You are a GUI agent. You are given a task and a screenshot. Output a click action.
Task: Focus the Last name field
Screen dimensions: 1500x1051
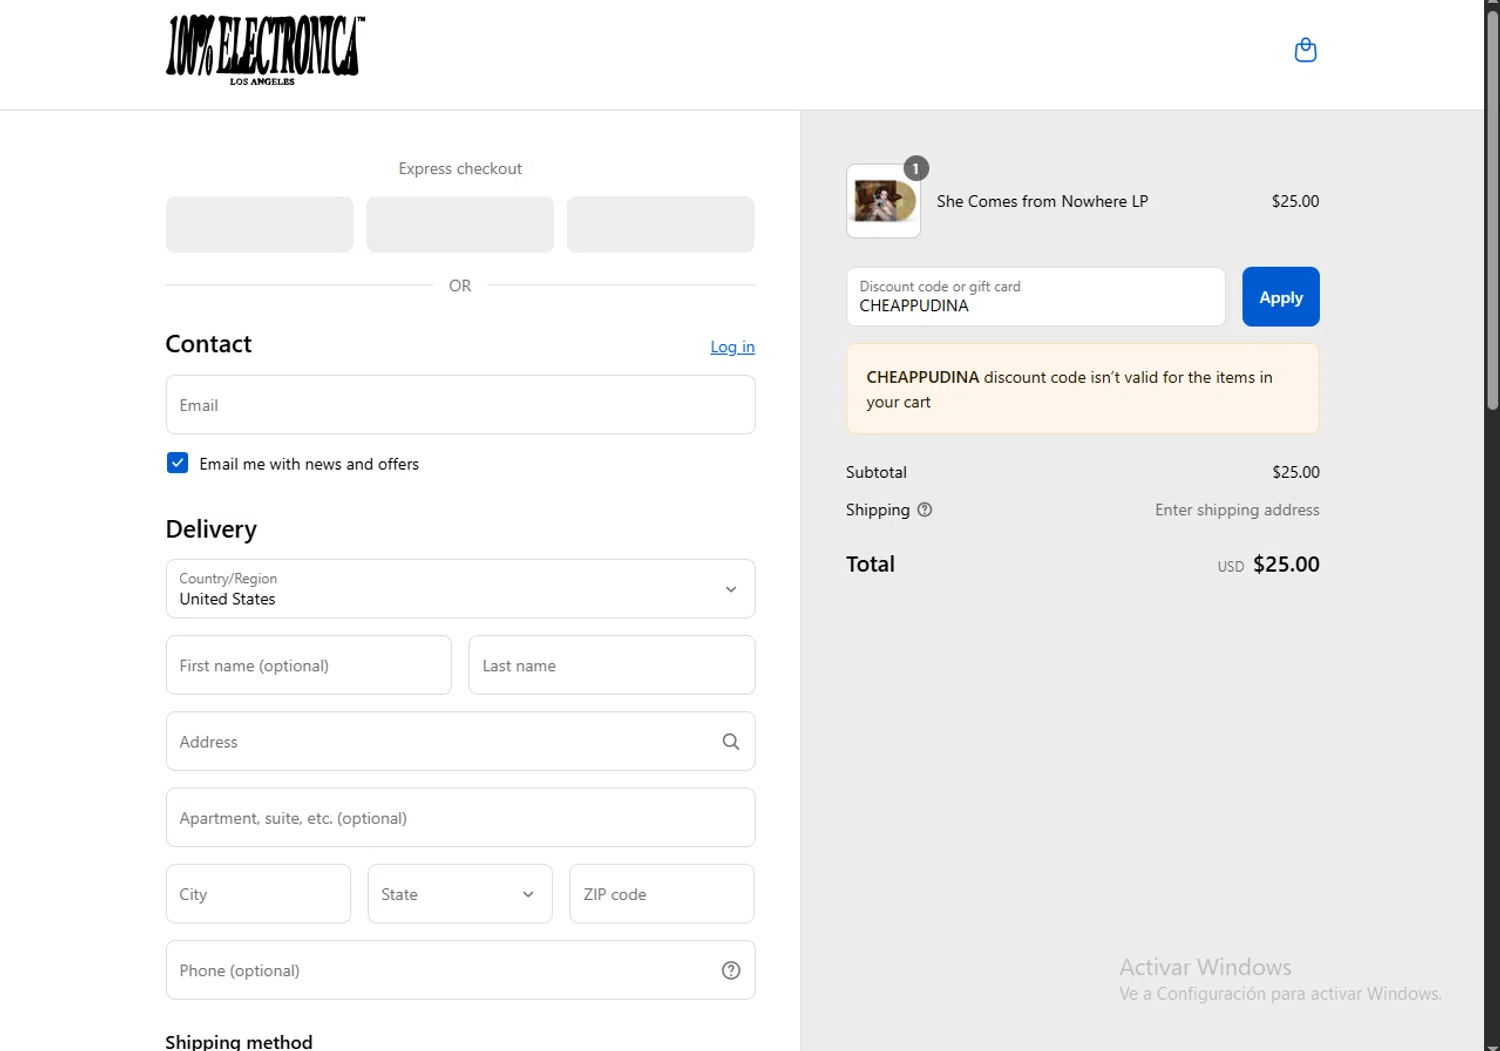click(x=612, y=665)
